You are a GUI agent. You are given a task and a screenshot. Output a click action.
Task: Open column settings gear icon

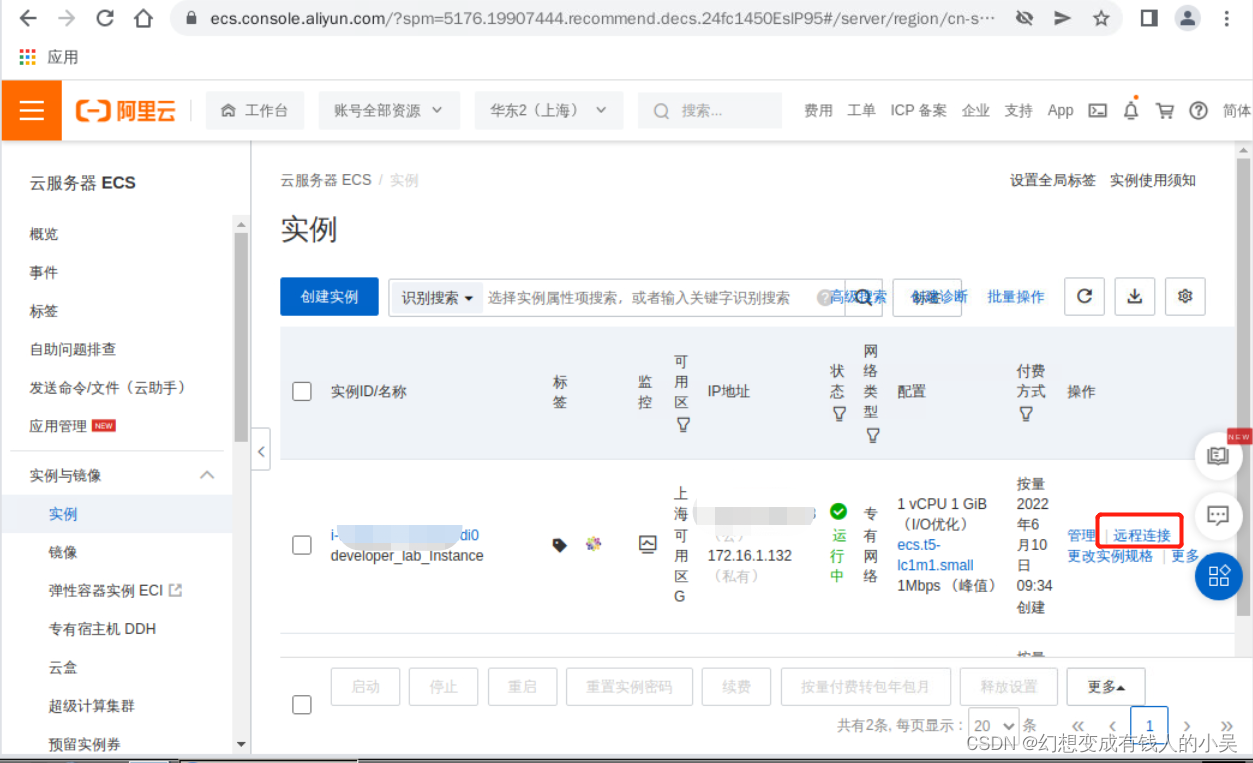click(1186, 296)
